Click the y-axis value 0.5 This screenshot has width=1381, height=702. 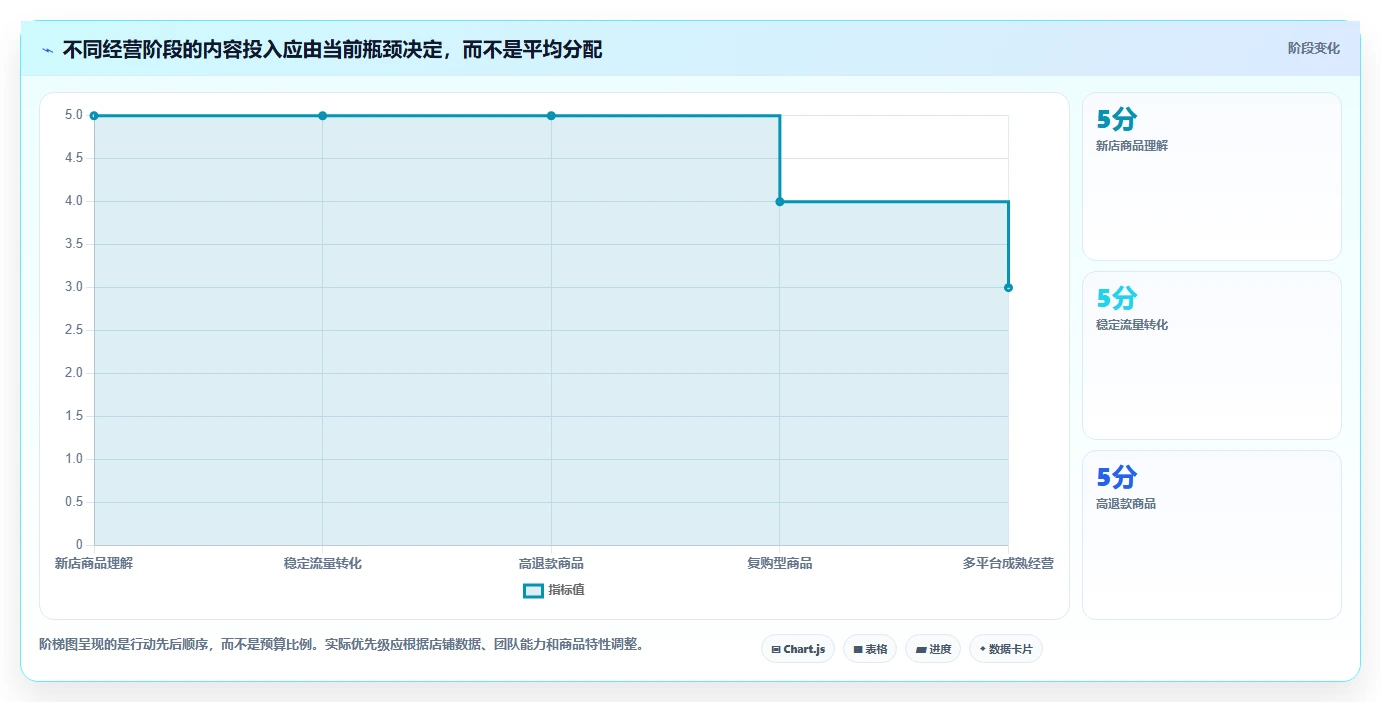(74, 502)
